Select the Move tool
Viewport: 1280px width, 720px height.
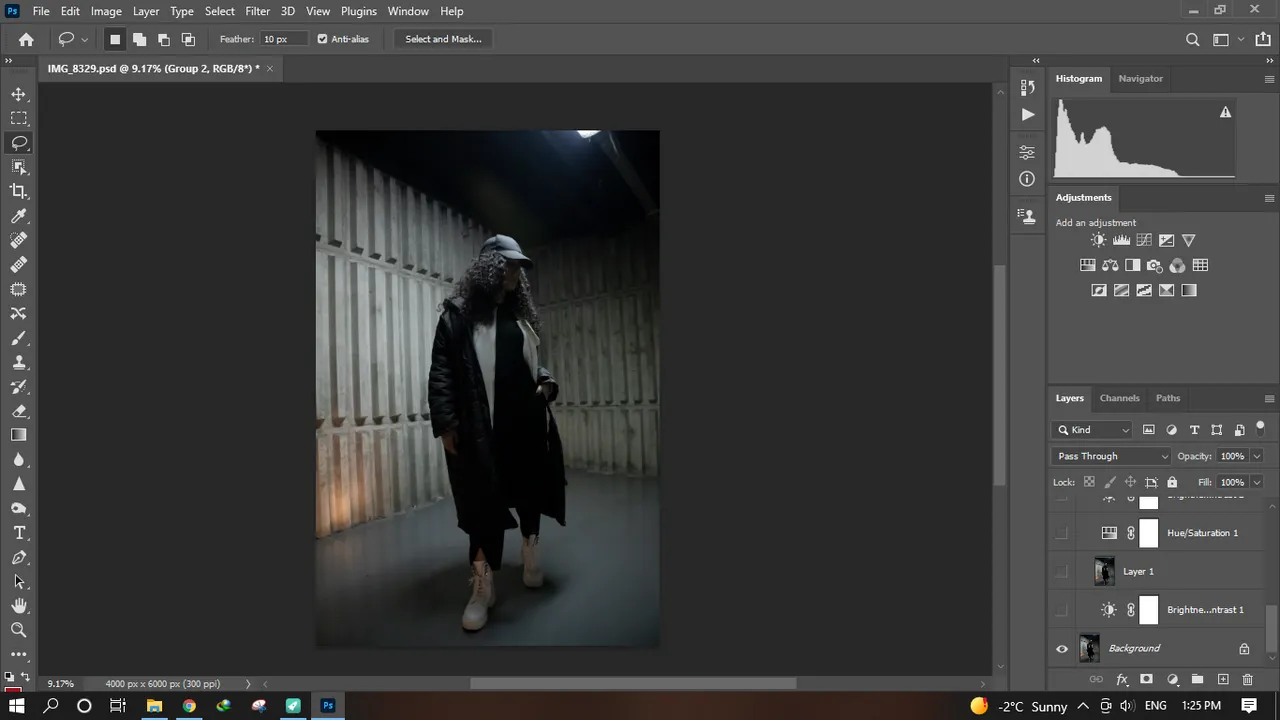(19, 94)
